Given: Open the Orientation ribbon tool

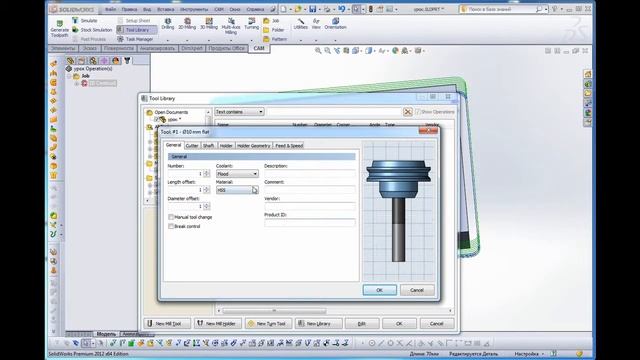Looking at the screenshot, I should pyautogui.click(x=336, y=24).
